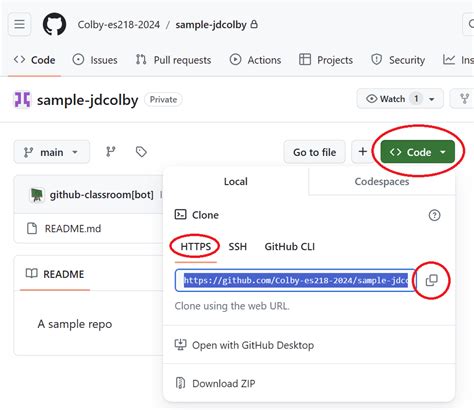Choose the HTTPS clone option
Image resolution: width=474 pixels, height=410 pixels.
[196, 247]
